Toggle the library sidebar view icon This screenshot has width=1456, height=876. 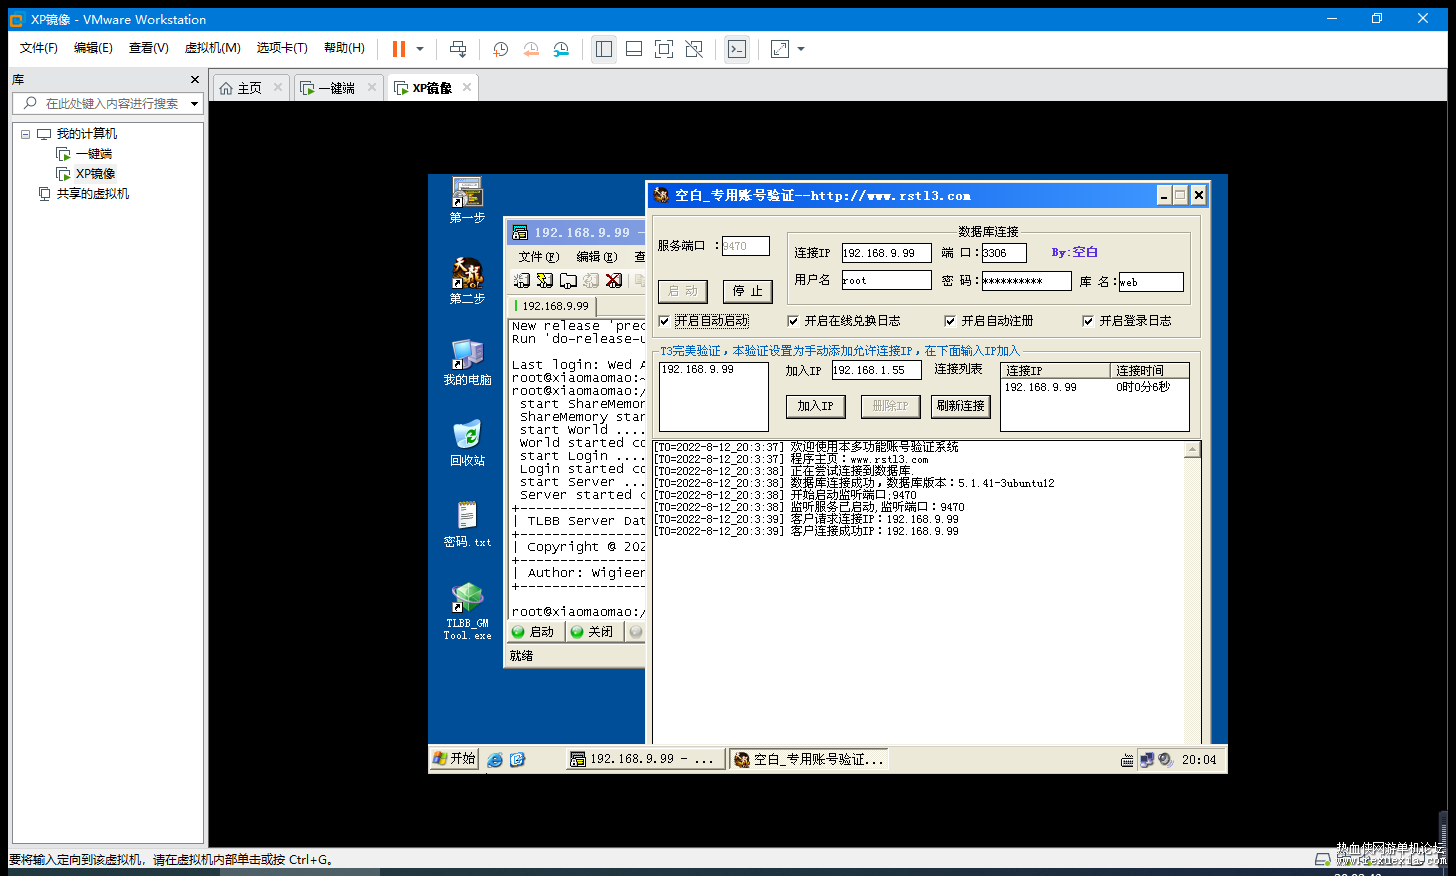(x=604, y=49)
